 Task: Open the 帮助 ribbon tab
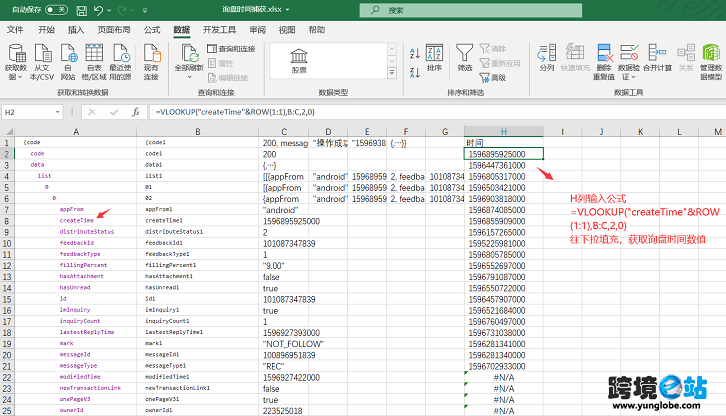click(x=317, y=30)
